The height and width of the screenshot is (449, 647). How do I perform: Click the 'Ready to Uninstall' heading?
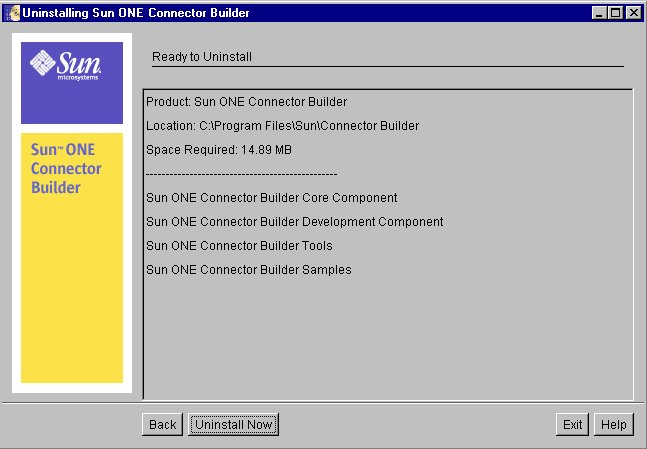point(202,57)
